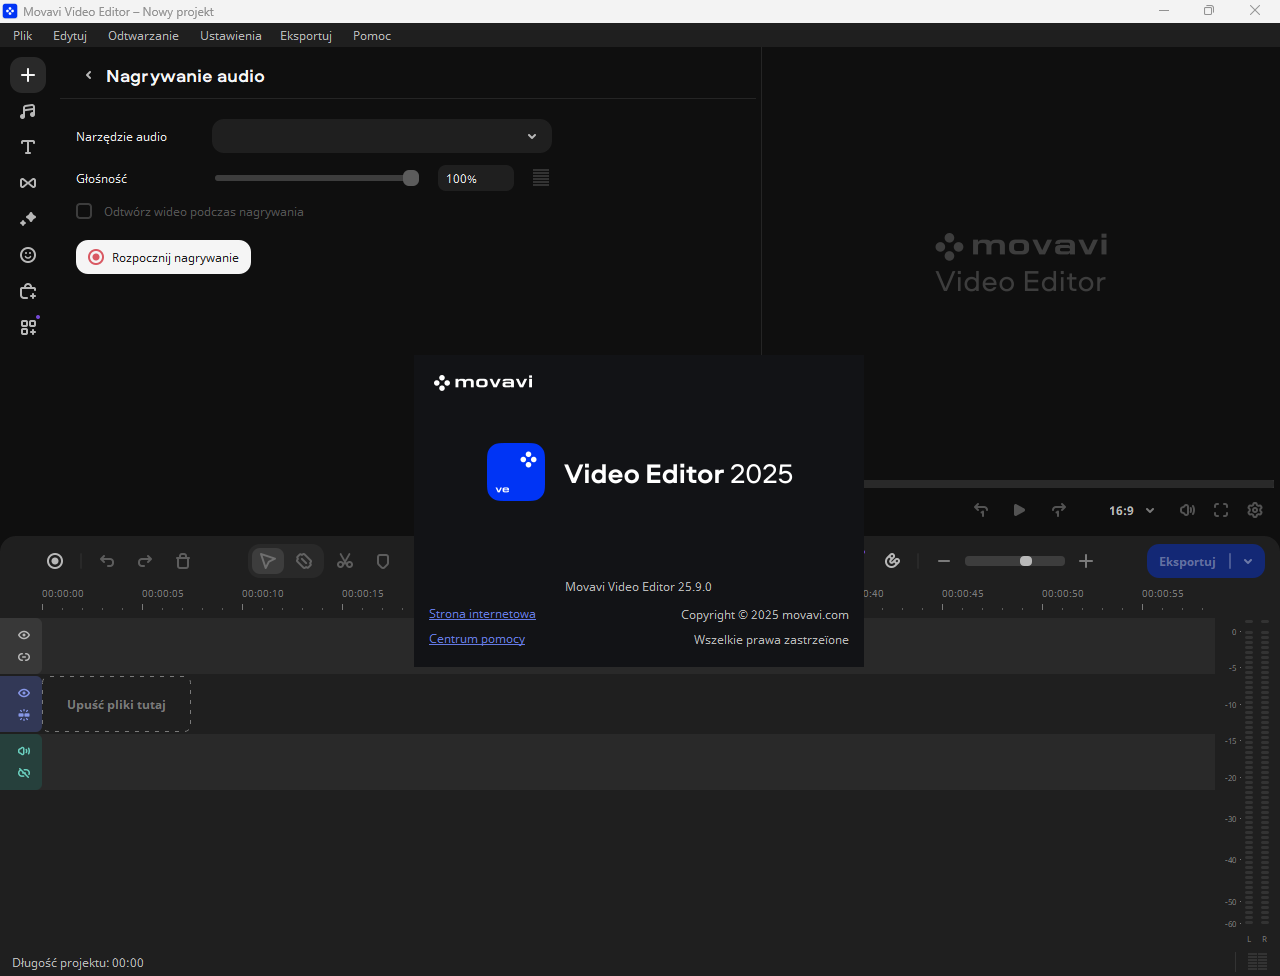Click Rozpocznij nagrywanie button

pyautogui.click(x=164, y=257)
